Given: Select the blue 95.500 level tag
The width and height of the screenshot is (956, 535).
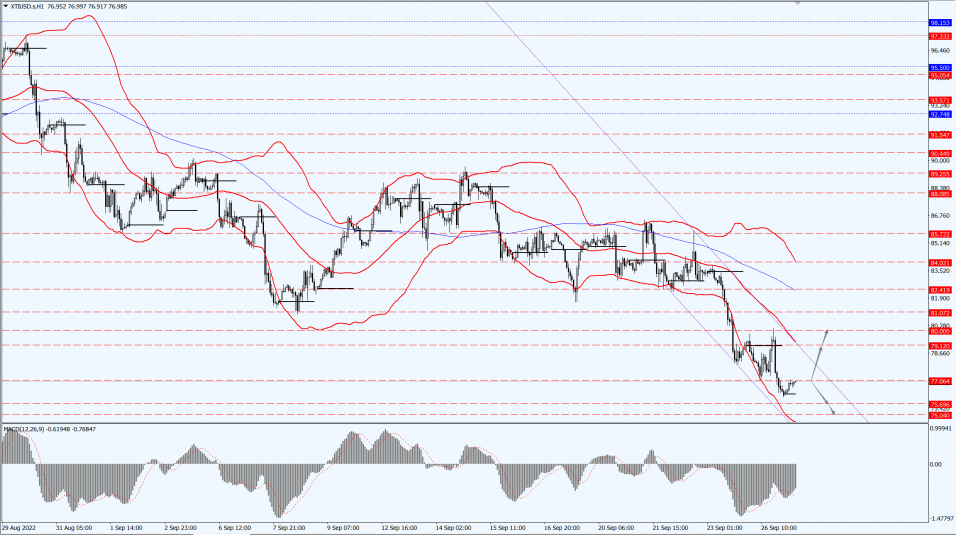Looking at the screenshot, I should (x=940, y=68).
